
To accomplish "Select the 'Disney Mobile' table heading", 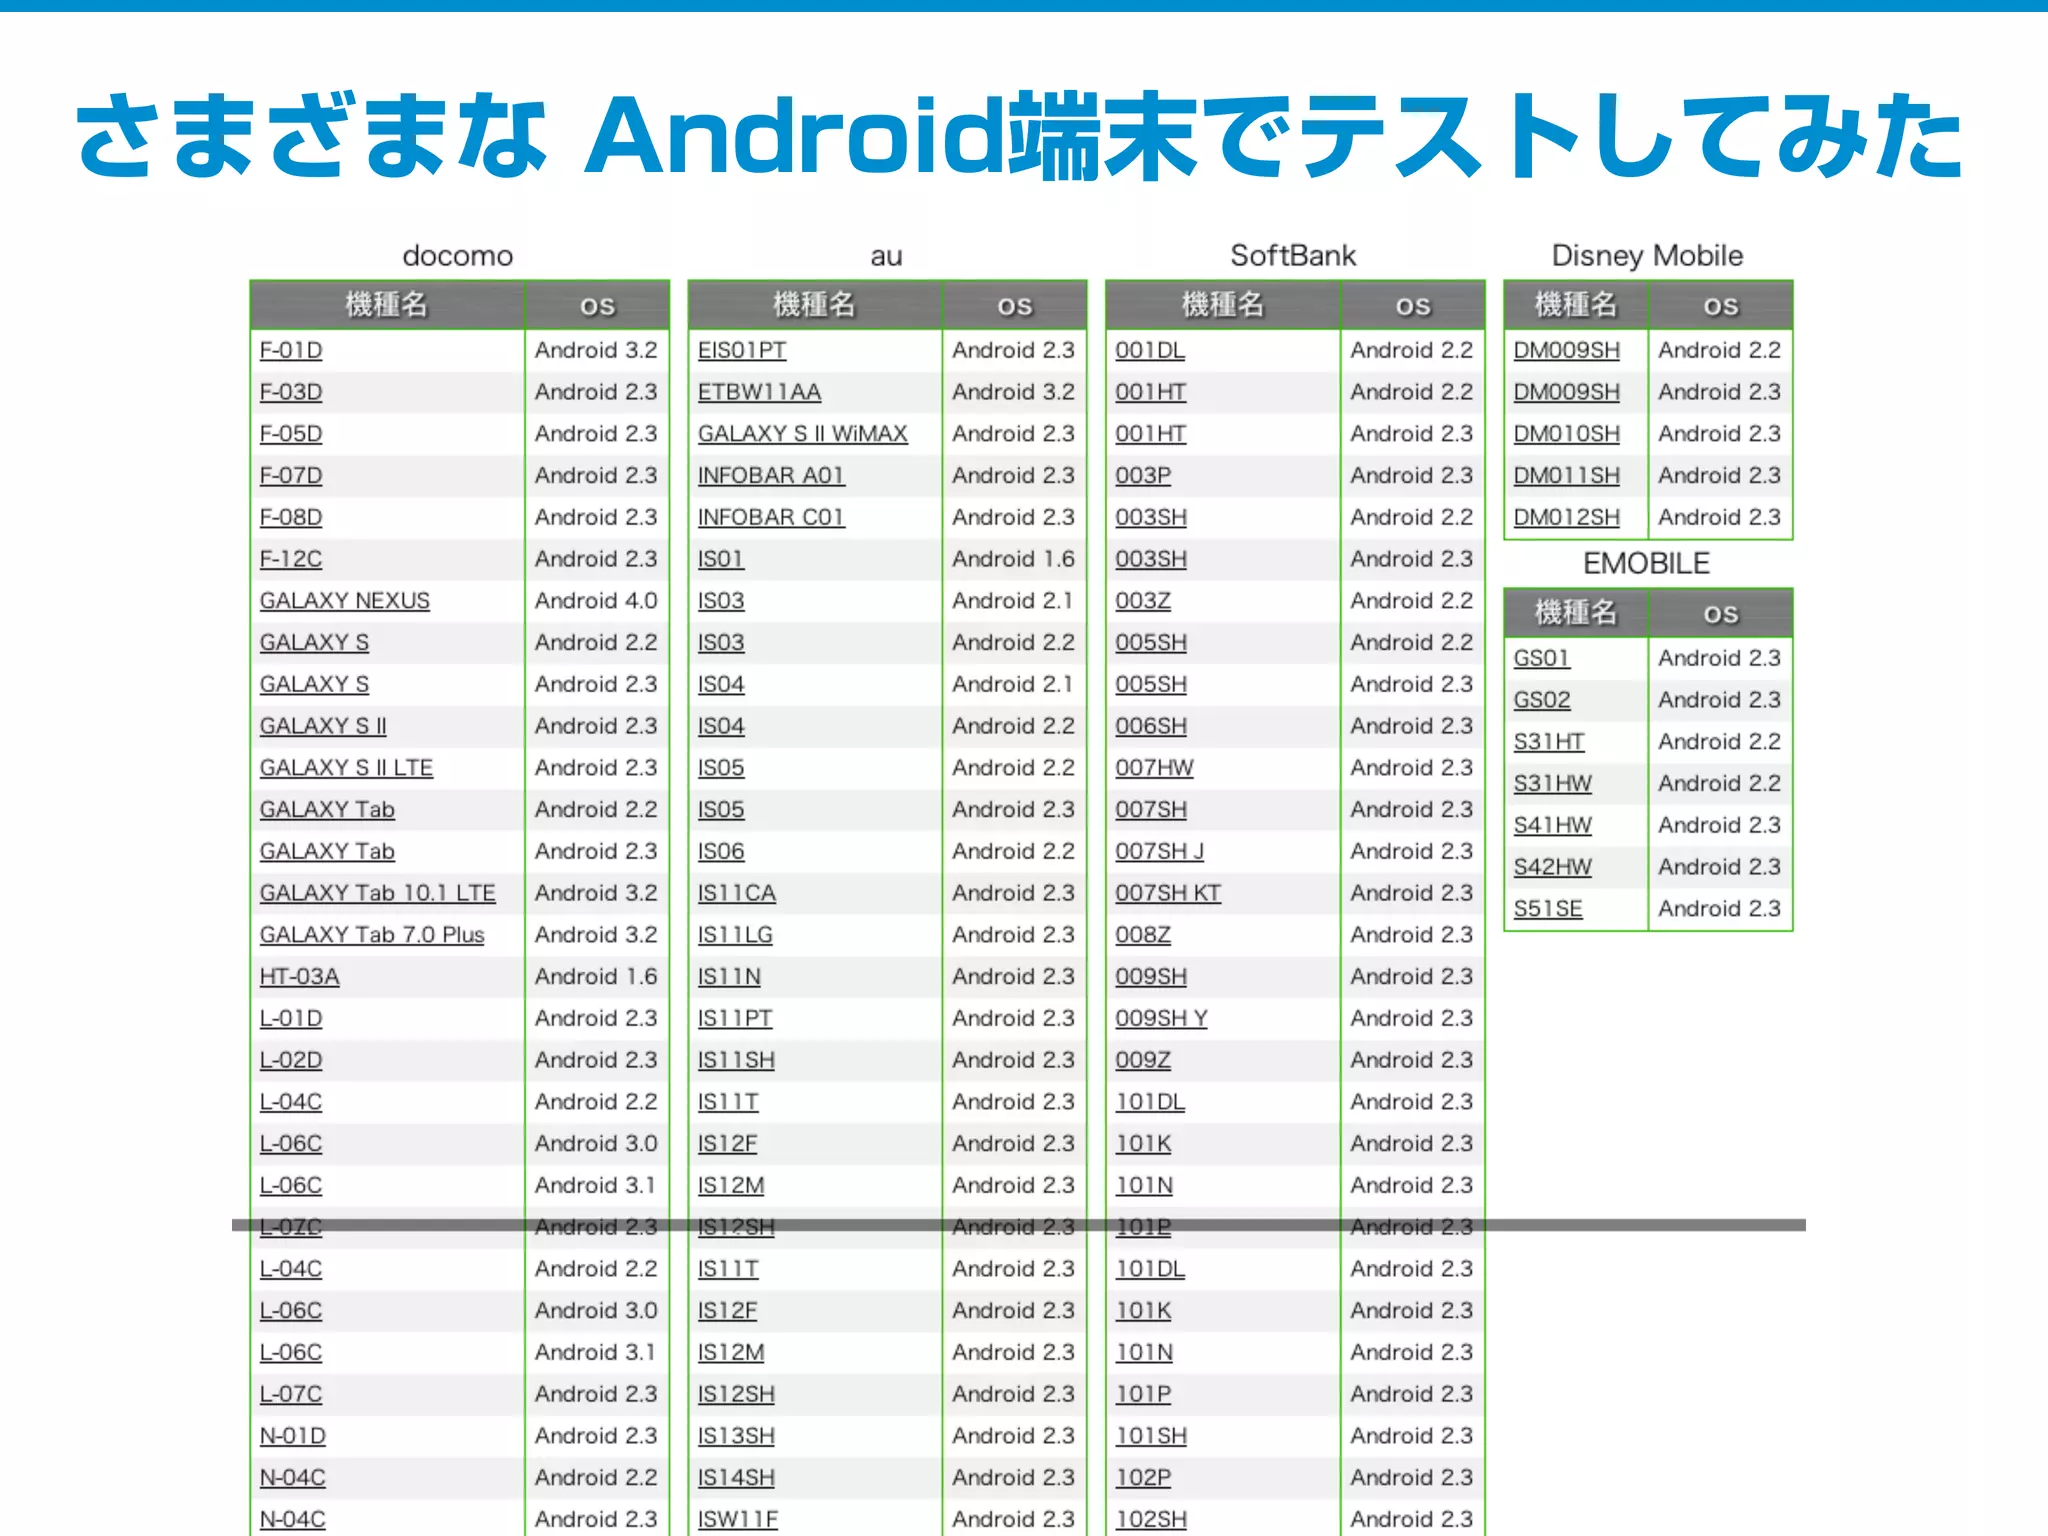I will click(x=1647, y=256).
